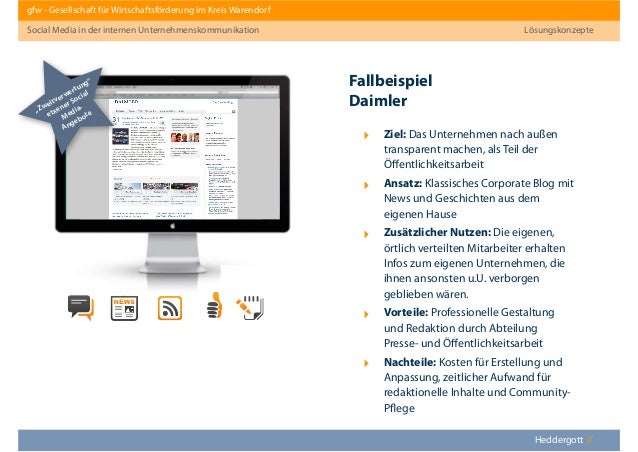Click the bold label 'Zusätzlicher Nutzen:'
This screenshot has width=638, height=452.
(437, 232)
